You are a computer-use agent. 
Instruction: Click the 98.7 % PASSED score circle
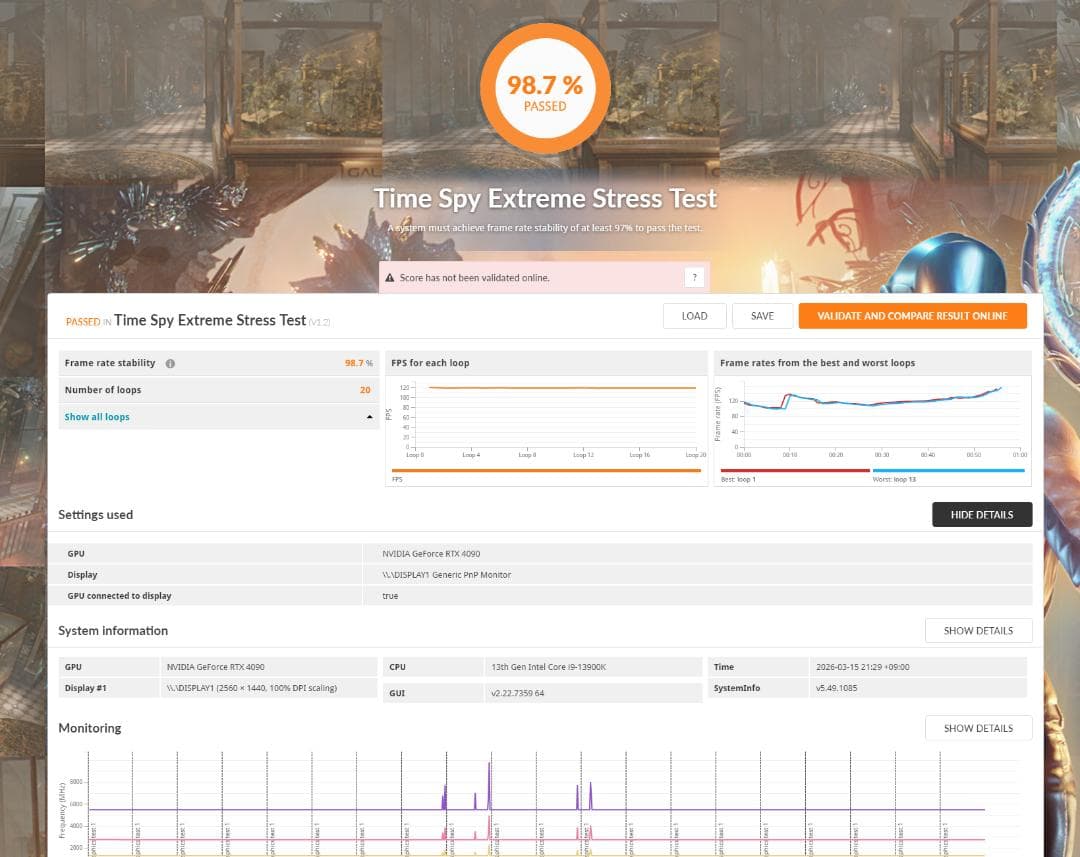pyautogui.click(x=545, y=88)
